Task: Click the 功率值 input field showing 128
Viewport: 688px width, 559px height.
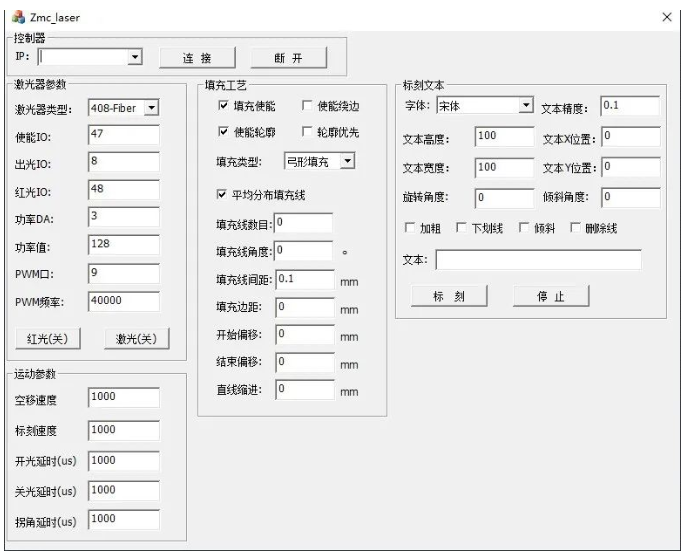Action: click(x=124, y=245)
